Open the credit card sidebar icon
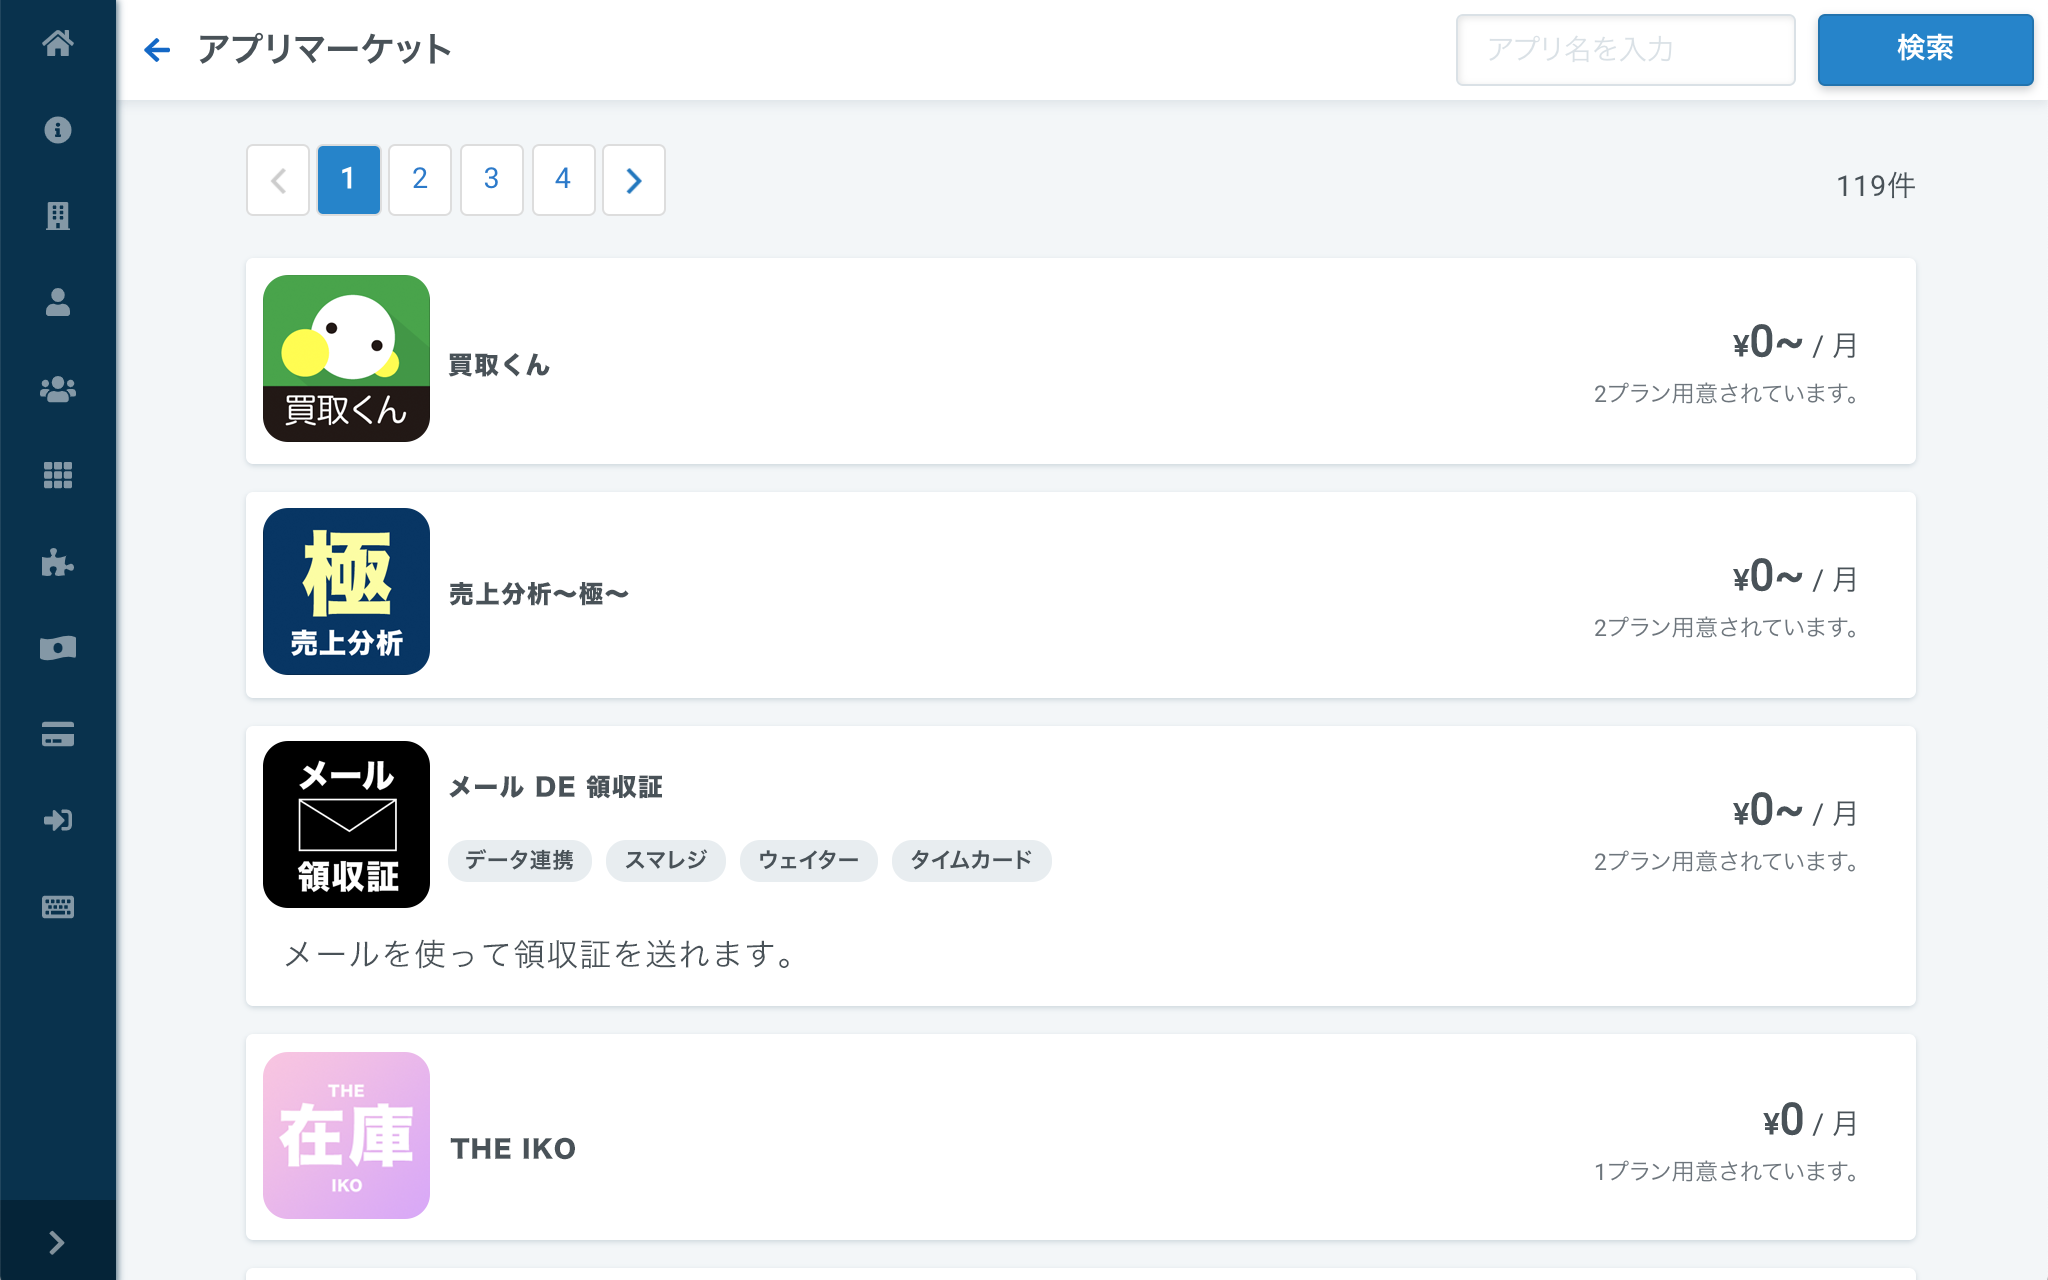Screen dimensions: 2048x1280 58,735
